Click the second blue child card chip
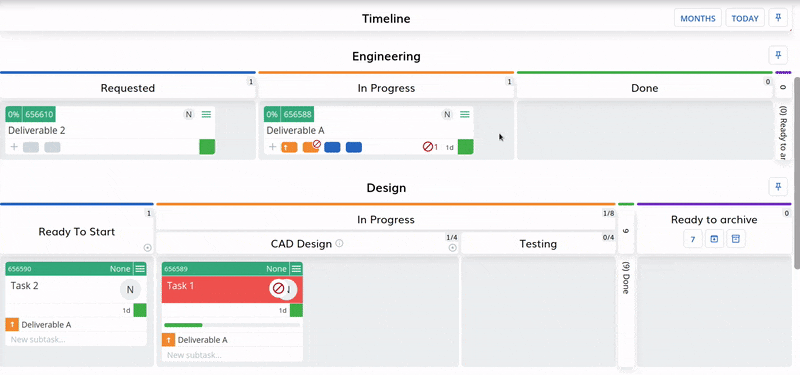The width and height of the screenshot is (800, 375). (x=354, y=147)
